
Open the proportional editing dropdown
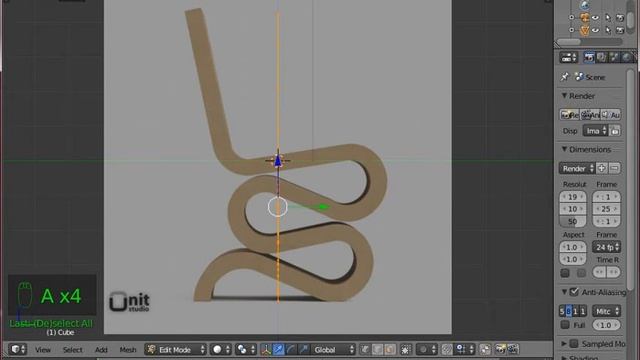click(x=427, y=349)
